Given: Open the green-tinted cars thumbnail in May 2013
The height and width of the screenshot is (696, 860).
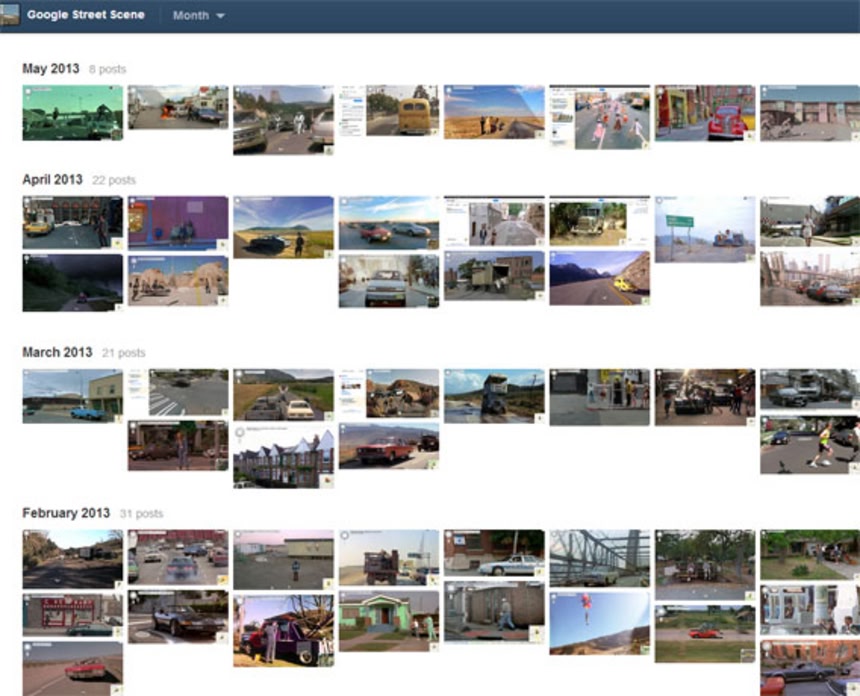Looking at the screenshot, I should click(x=72, y=112).
